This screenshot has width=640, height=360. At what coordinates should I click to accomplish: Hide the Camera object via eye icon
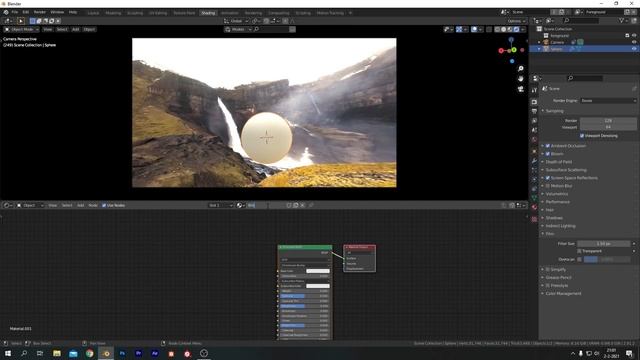(634, 42)
